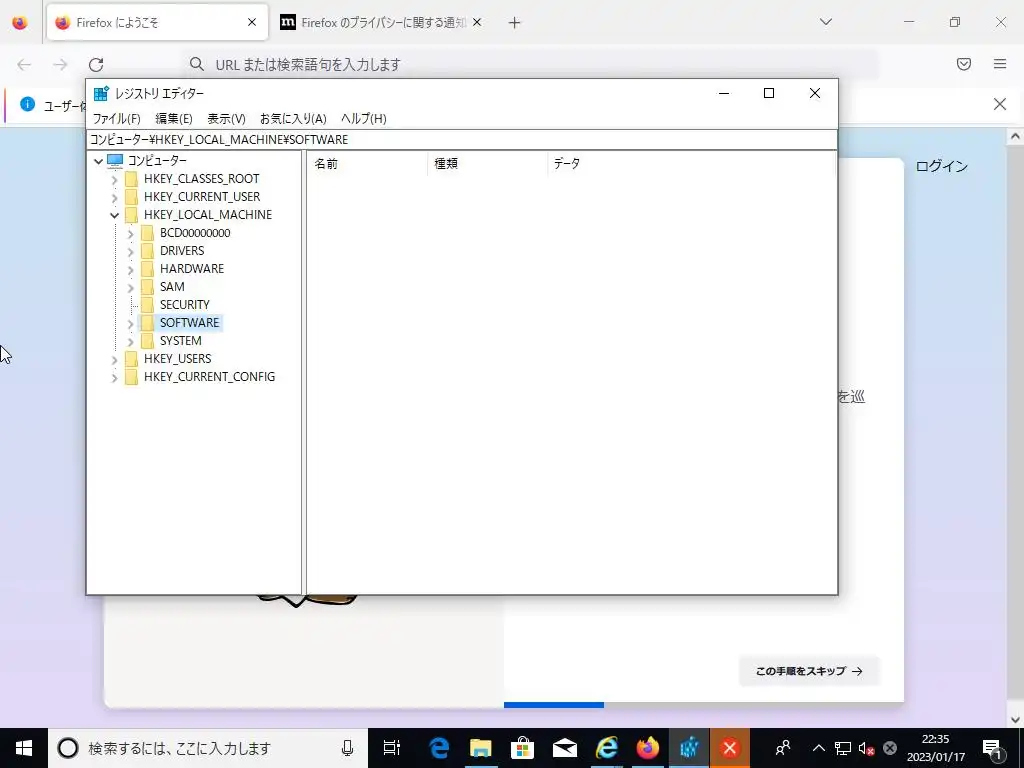Launch Internet Explorer from taskbar
The image size is (1024, 768).
tap(606, 748)
